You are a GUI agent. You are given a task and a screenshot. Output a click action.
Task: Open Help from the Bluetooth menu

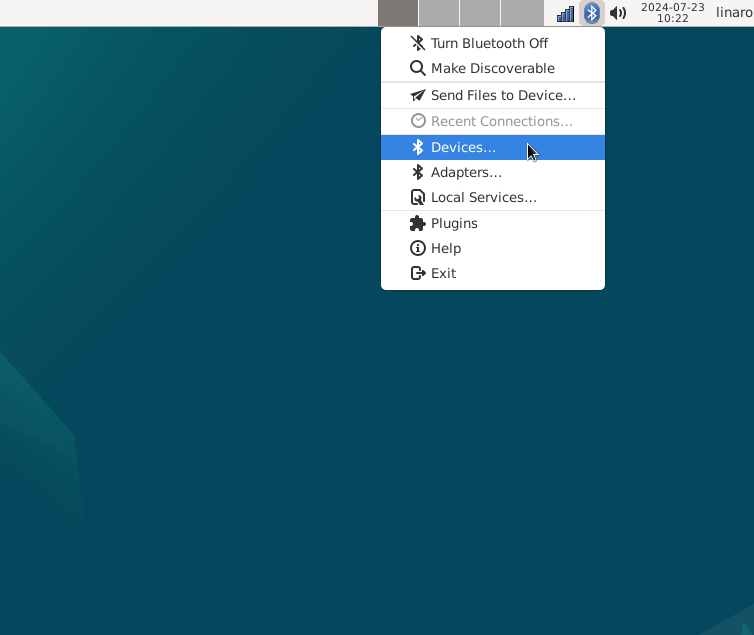tap(493, 248)
